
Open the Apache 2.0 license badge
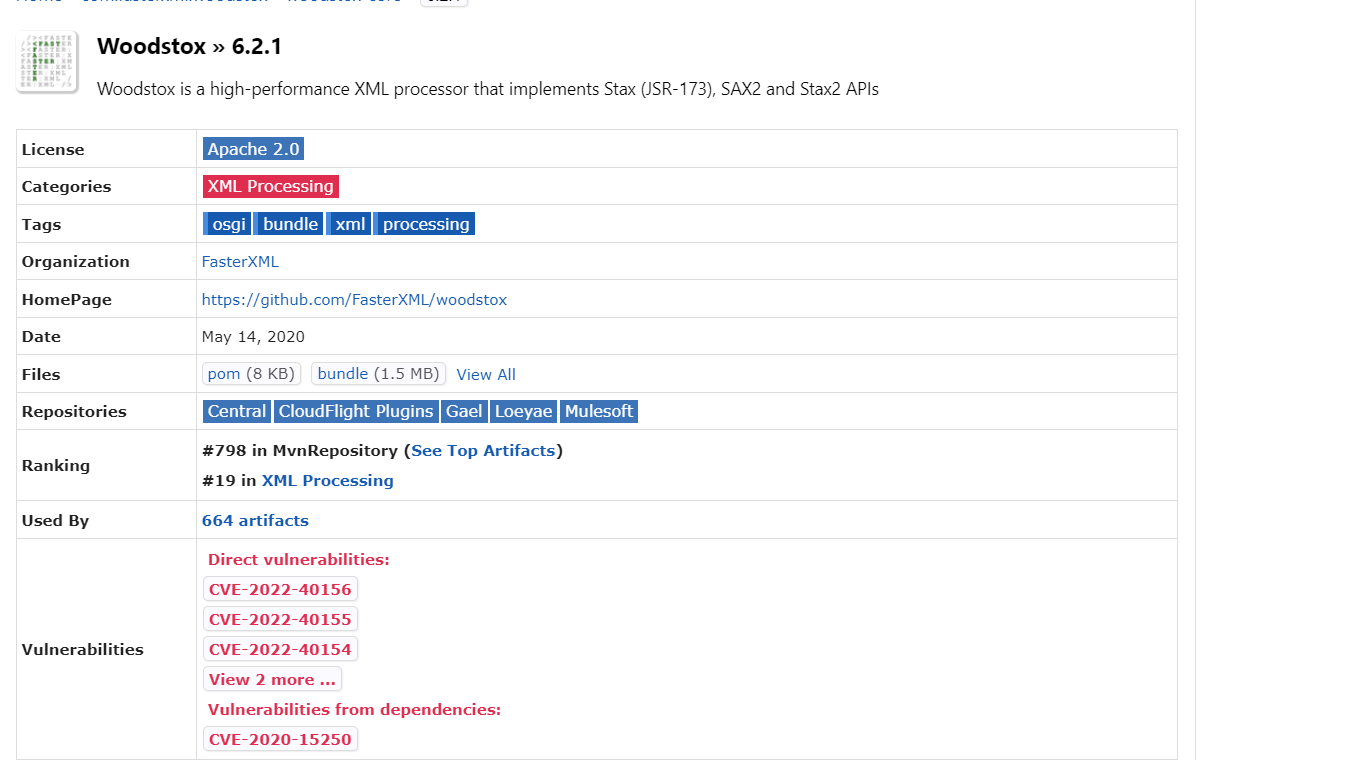pyautogui.click(x=253, y=149)
